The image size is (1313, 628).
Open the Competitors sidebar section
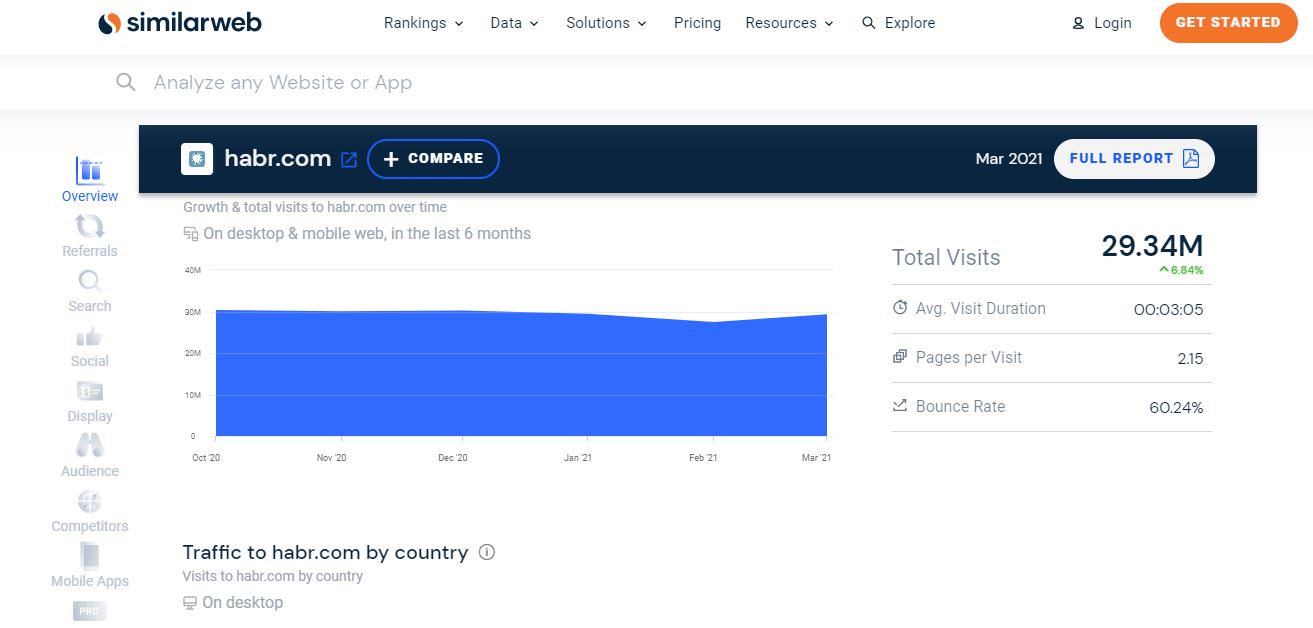[x=90, y=511]
